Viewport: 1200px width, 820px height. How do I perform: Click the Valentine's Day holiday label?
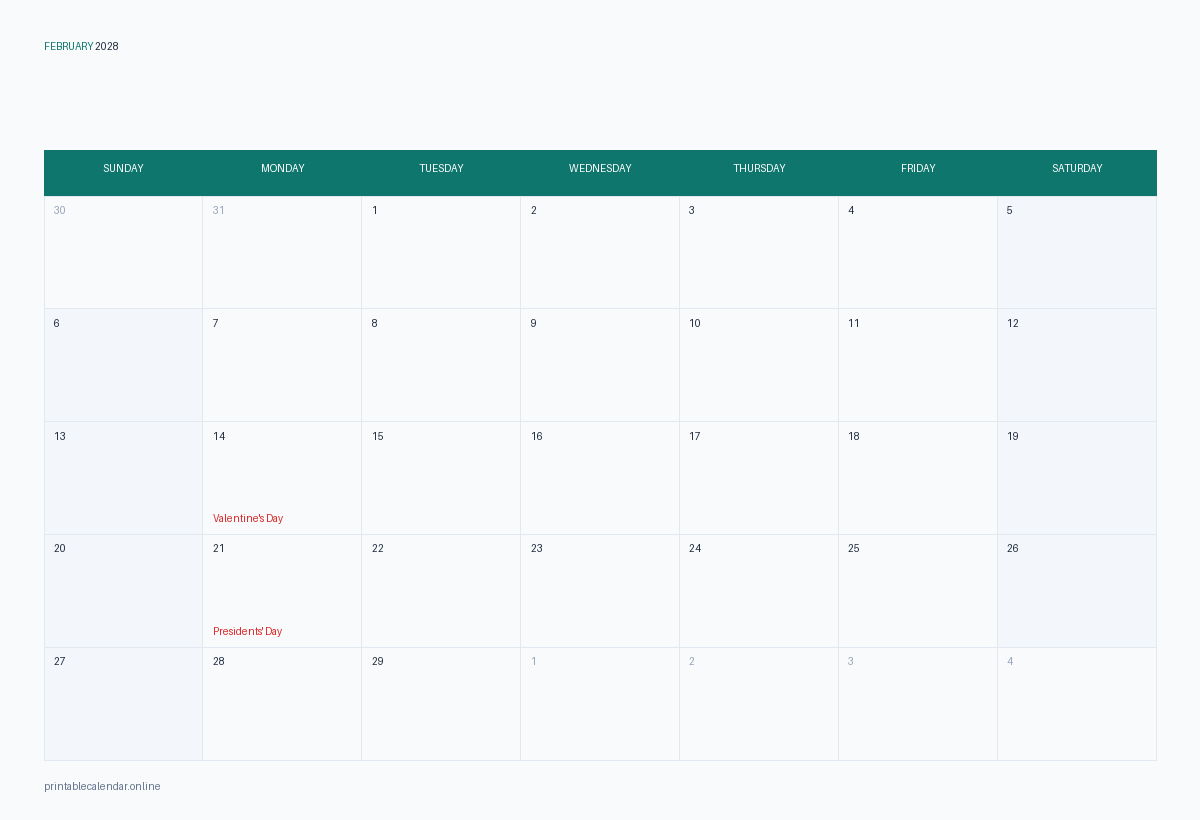(x=248, y=518)
